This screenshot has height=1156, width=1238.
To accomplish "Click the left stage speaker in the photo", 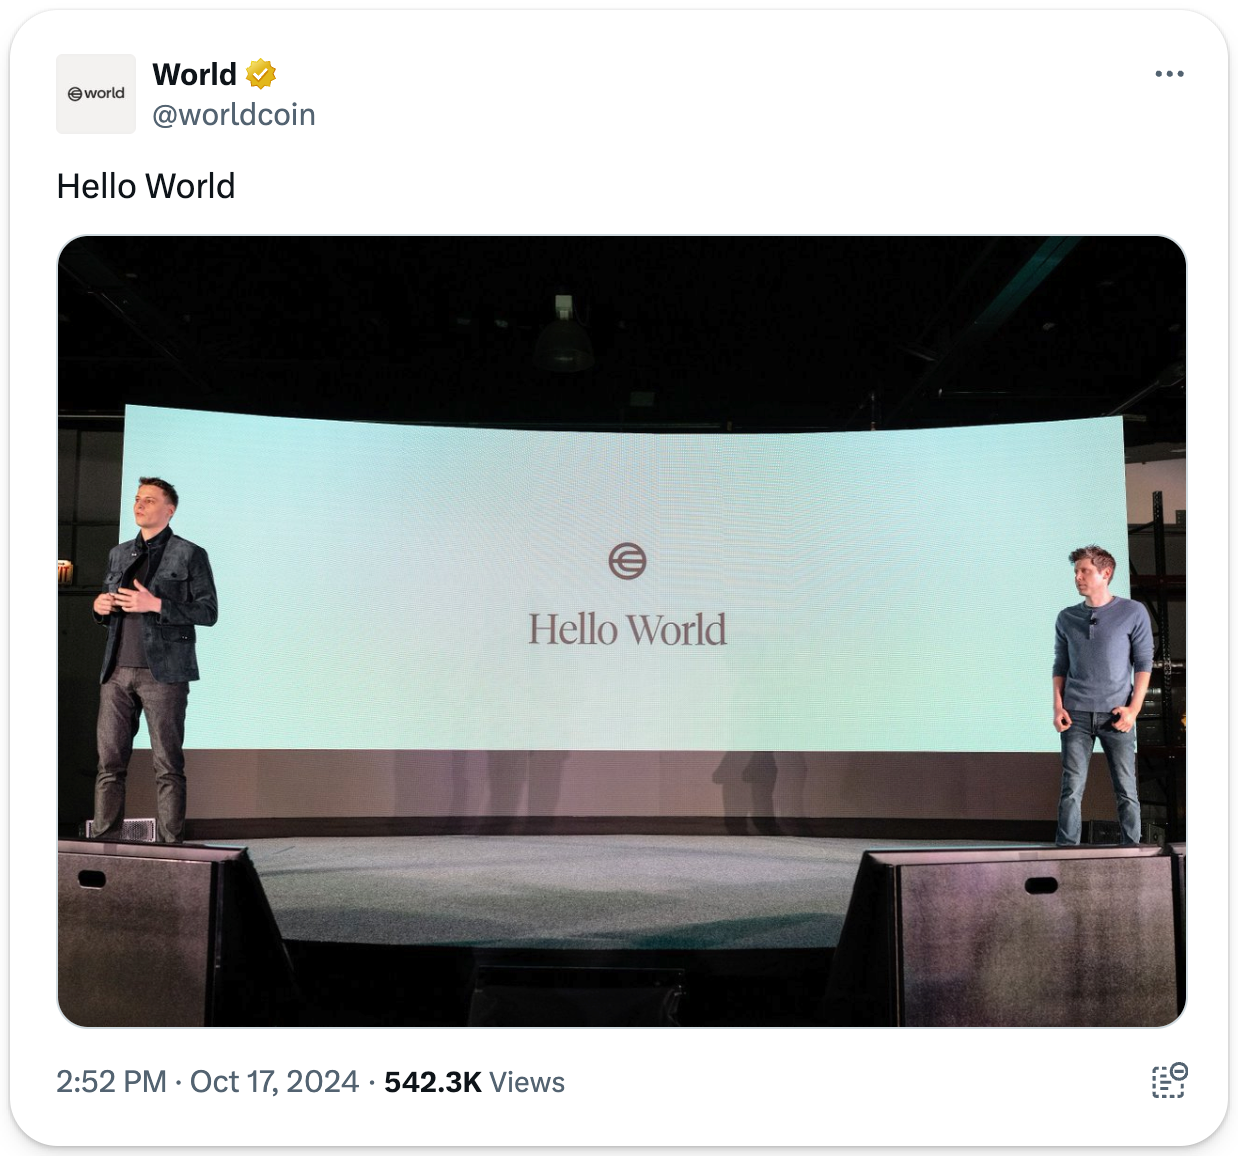I will click(x=150, y=930).
